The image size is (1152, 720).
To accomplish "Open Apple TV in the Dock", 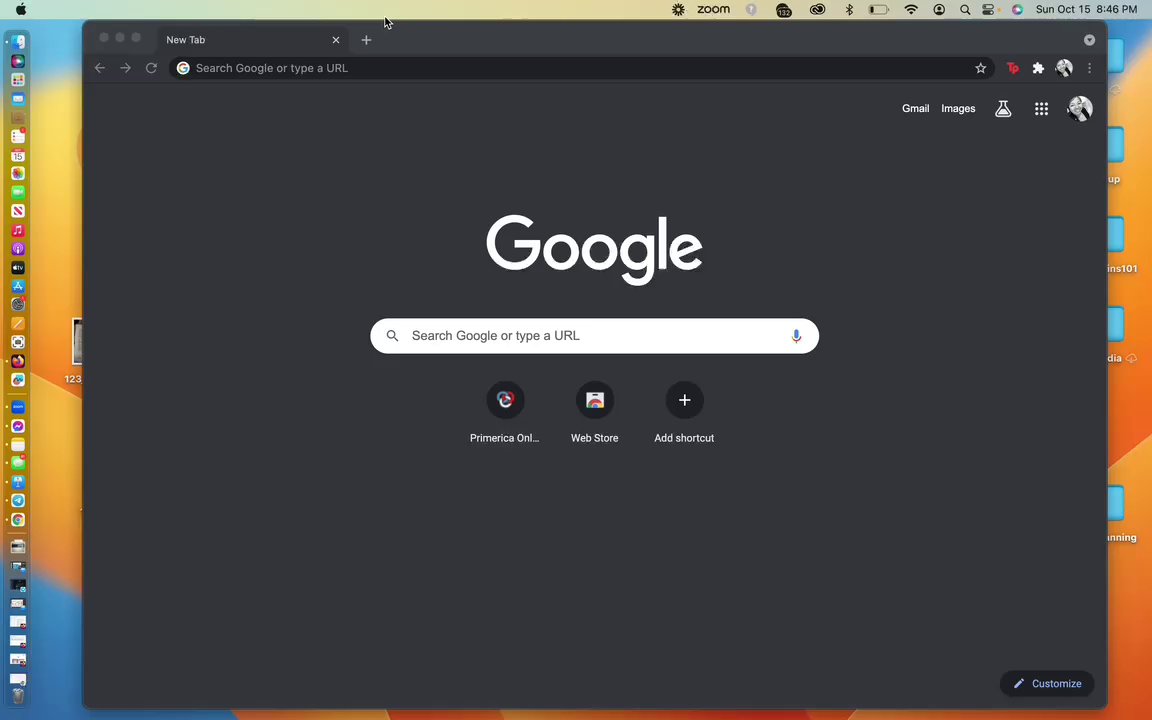I will (18, 267).
